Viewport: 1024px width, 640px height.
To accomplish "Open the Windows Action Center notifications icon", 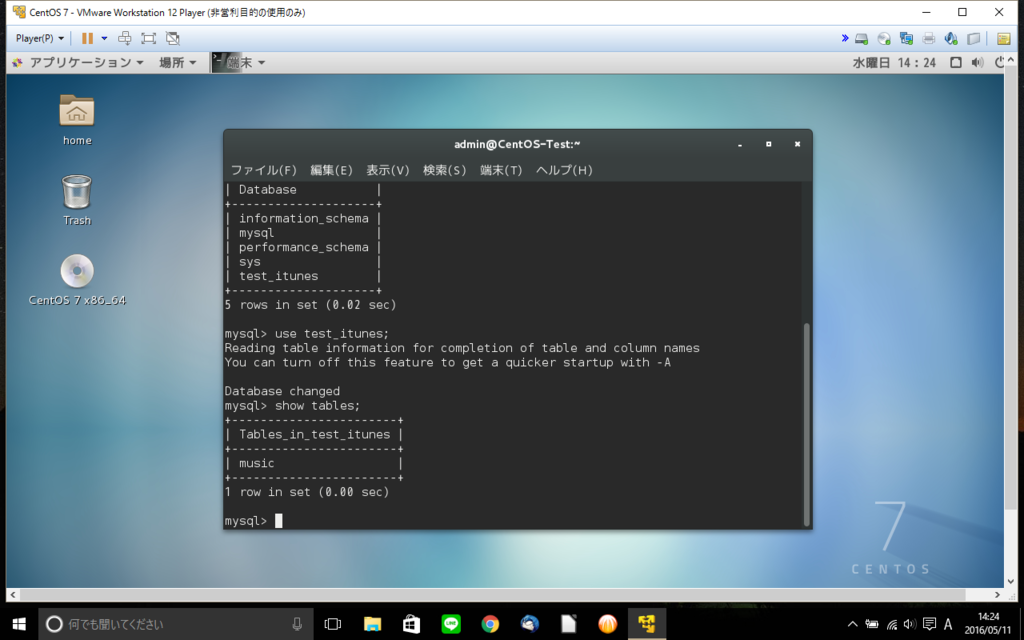I will coord(929,624).
